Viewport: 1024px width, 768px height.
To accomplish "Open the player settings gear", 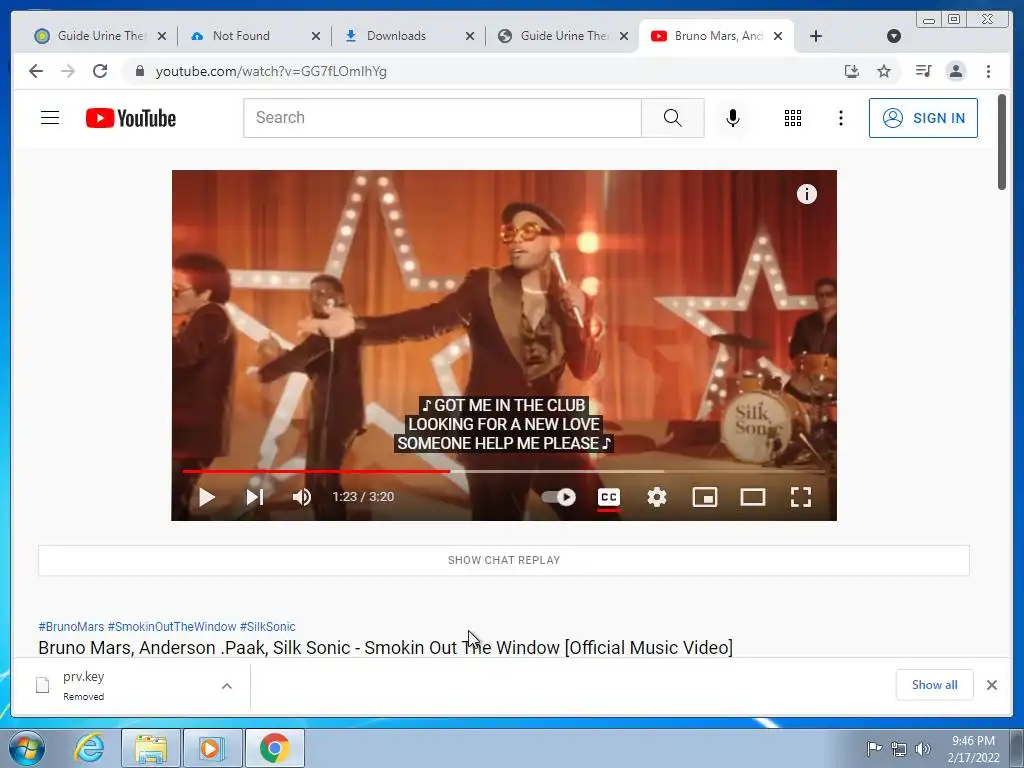I will pos(657,497).
